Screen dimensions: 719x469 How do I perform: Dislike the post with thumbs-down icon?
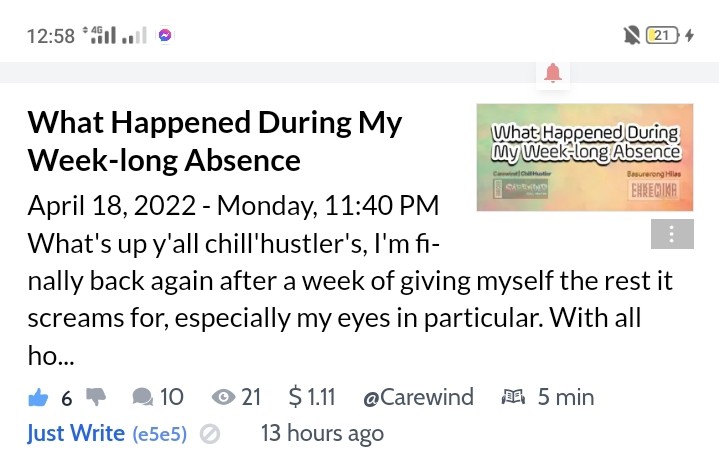(x=96, y=397)
